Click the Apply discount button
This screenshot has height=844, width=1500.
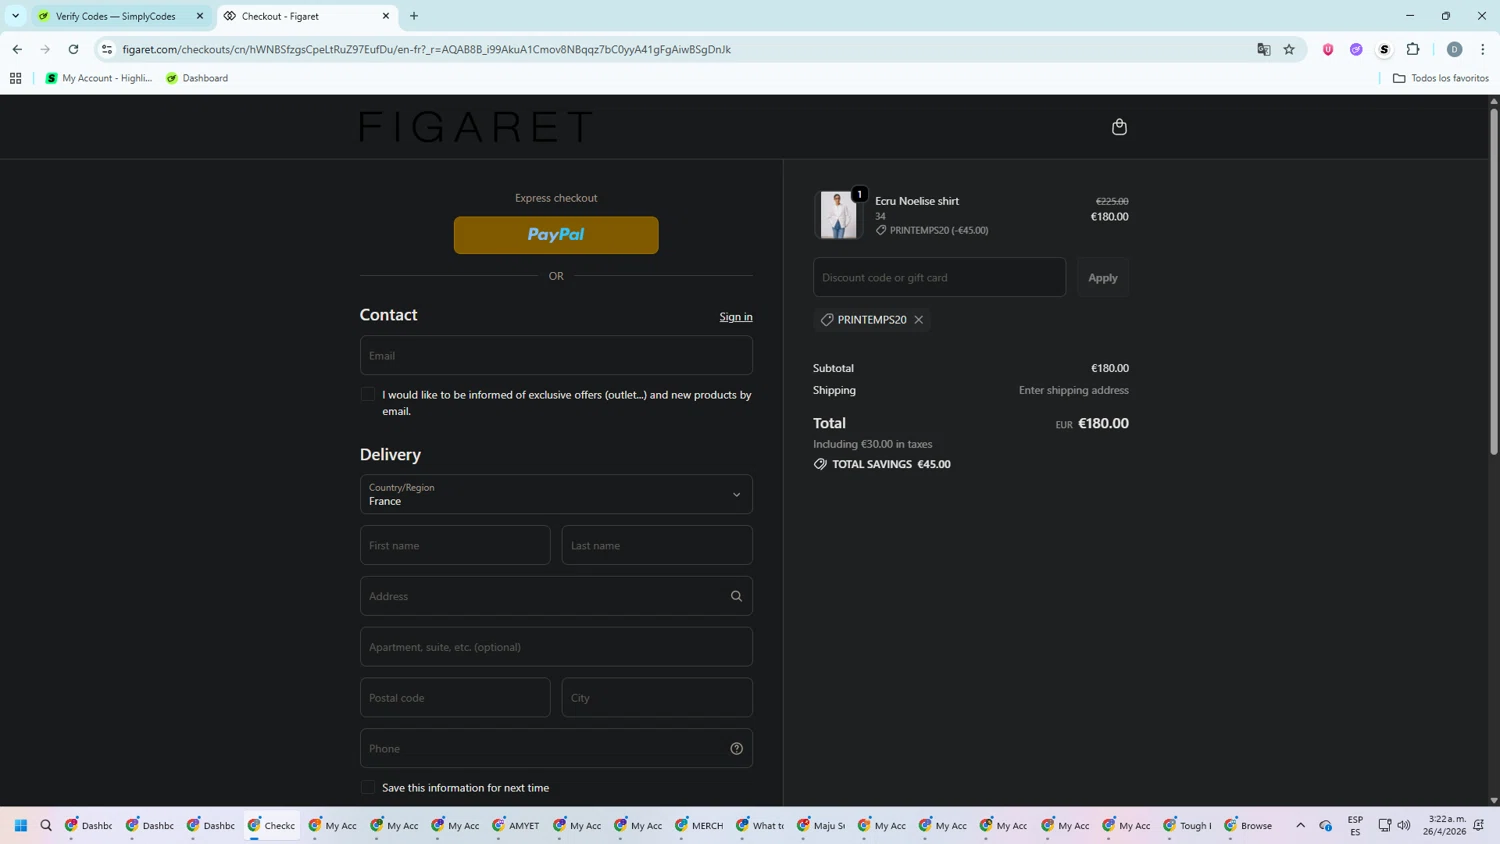click(1103, 278)
